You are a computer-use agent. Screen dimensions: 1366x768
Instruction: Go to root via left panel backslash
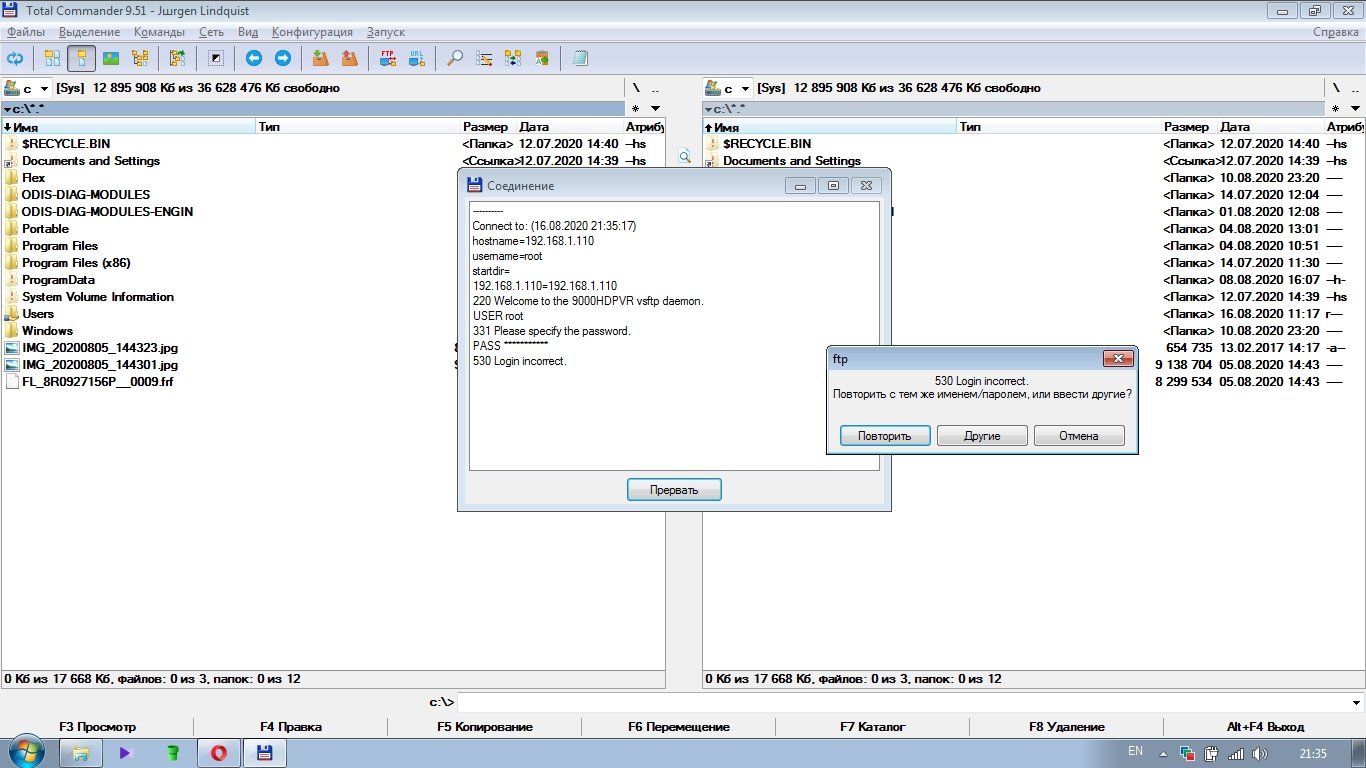(x=635, y=88)
